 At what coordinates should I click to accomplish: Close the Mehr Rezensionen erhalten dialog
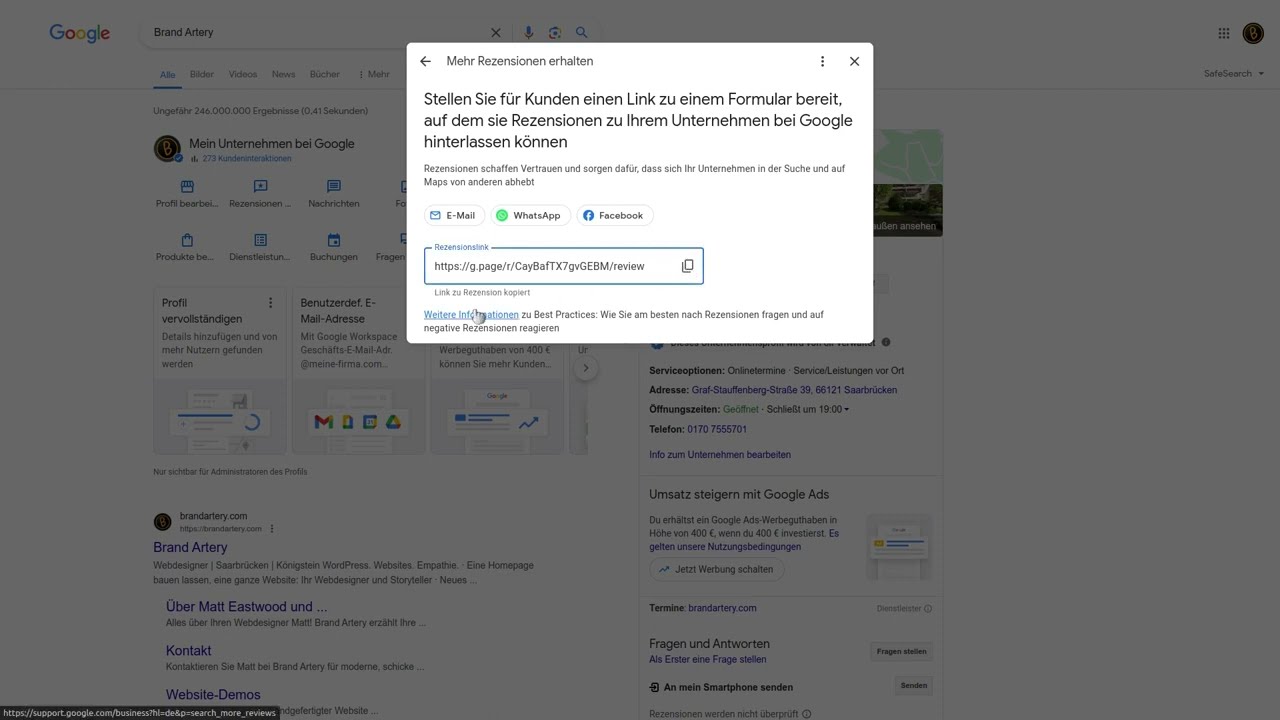(x=854, y=61)
